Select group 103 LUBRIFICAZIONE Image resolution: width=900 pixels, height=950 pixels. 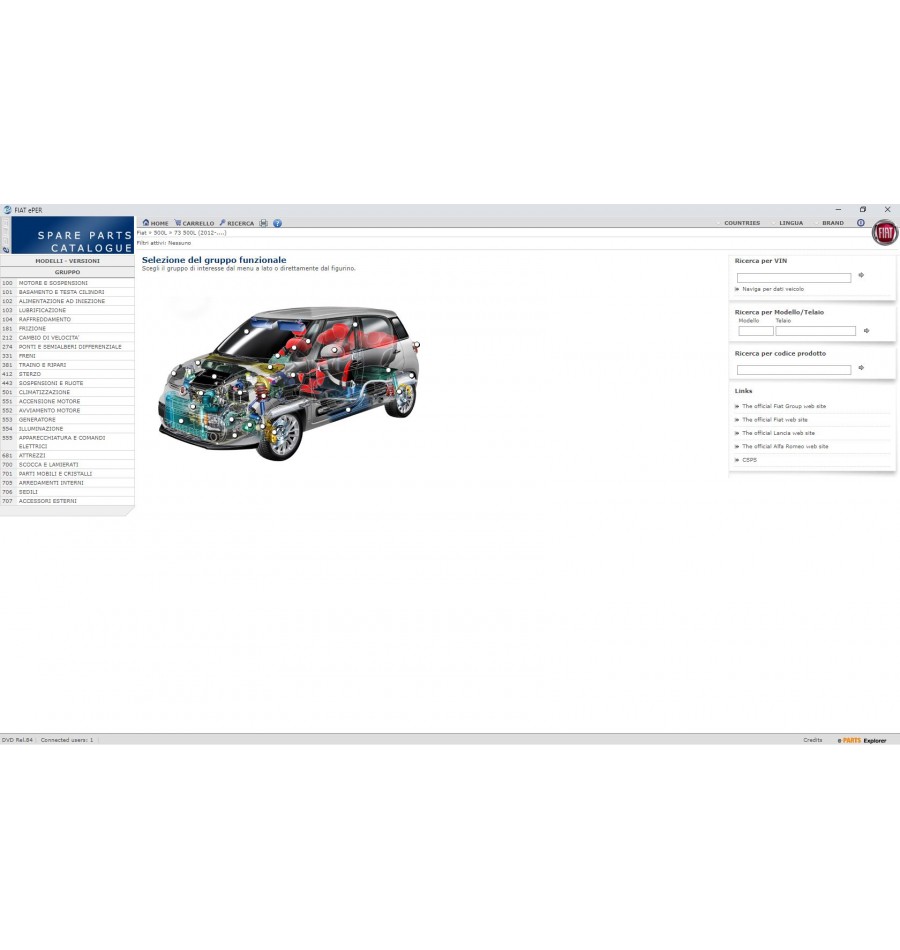point(67,310)
